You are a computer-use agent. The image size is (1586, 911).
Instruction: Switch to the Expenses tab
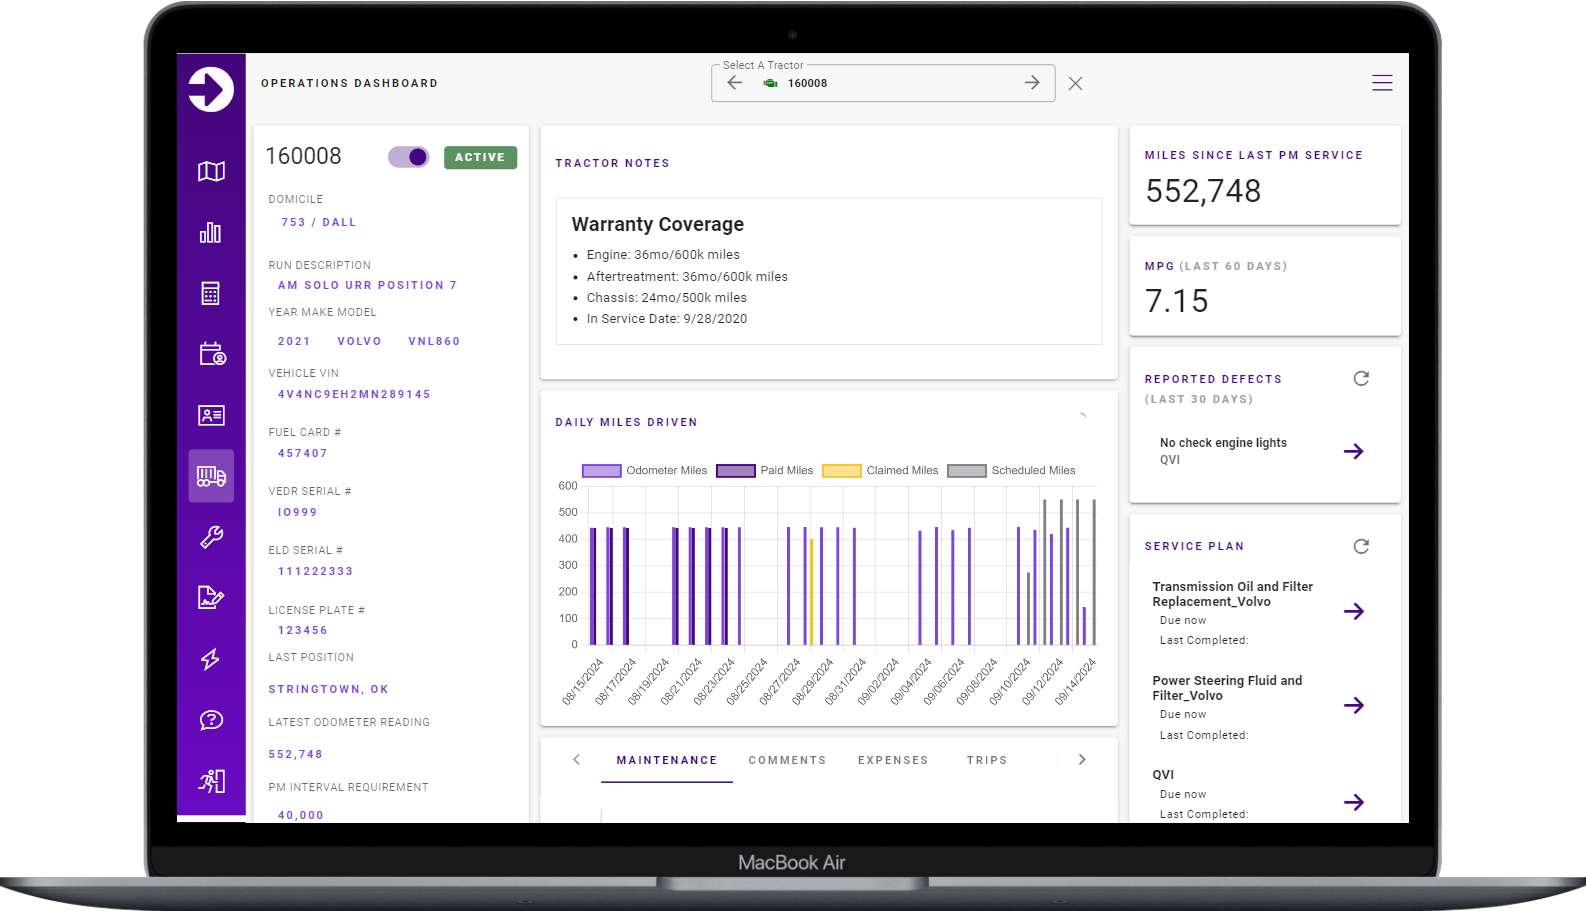pyautogui.click(x=892, y=761)
